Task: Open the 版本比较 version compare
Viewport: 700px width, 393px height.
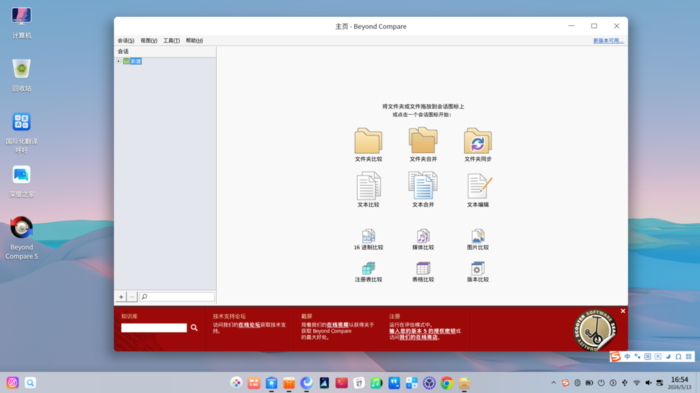Action: (x=478, y=272)
